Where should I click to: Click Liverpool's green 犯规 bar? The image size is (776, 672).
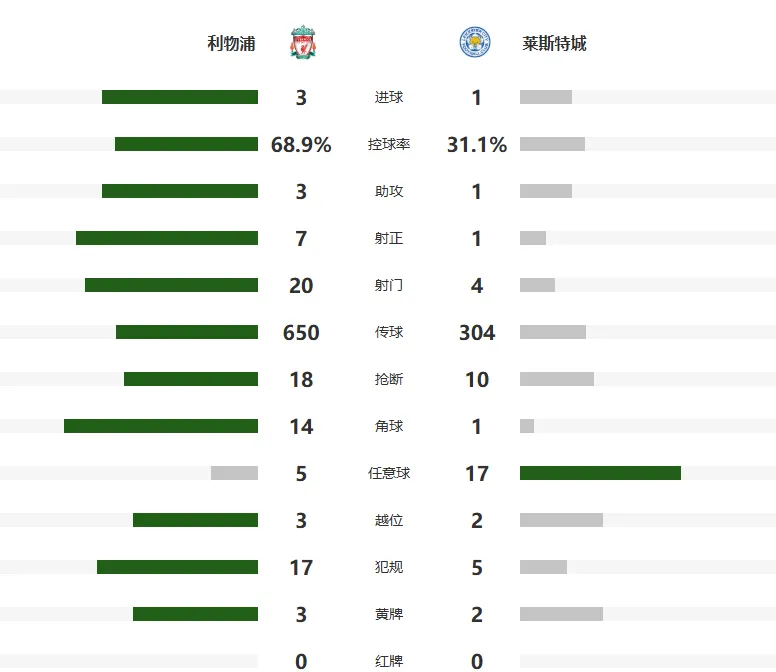point(178,567)
